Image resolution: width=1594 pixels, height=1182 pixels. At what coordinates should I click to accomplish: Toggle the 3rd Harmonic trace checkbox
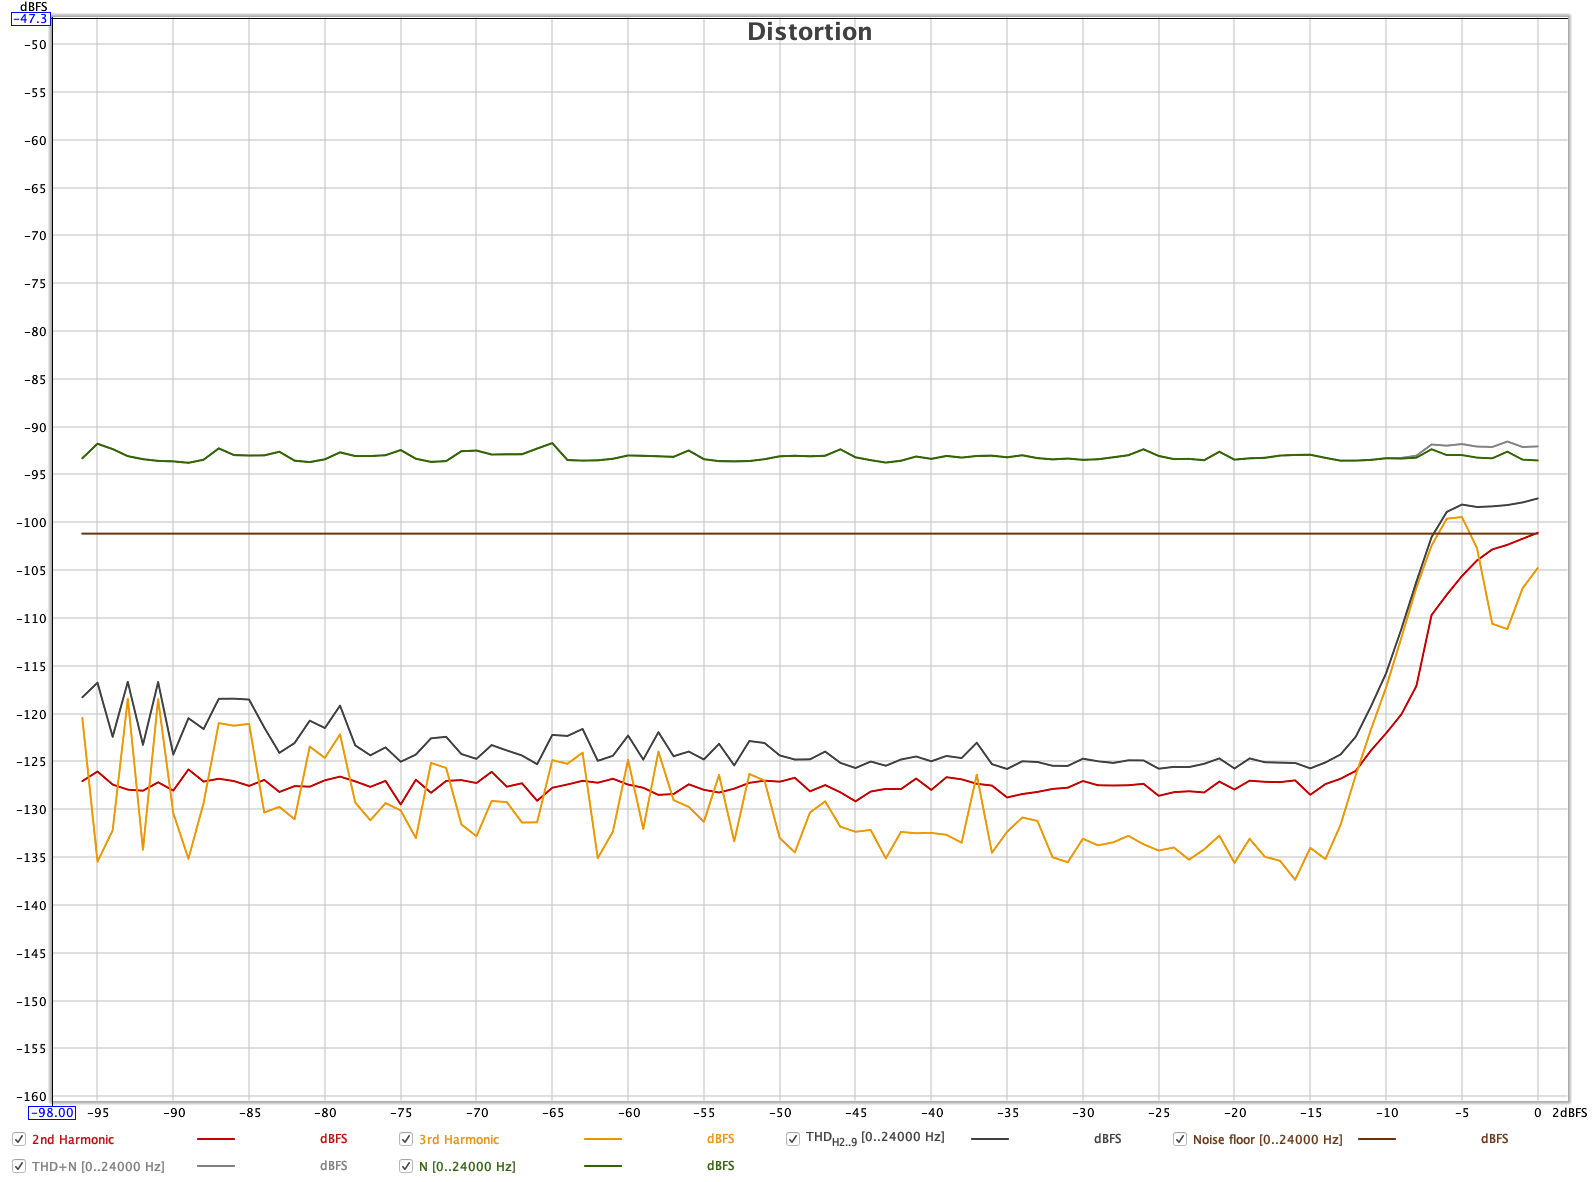(406, 1139)
